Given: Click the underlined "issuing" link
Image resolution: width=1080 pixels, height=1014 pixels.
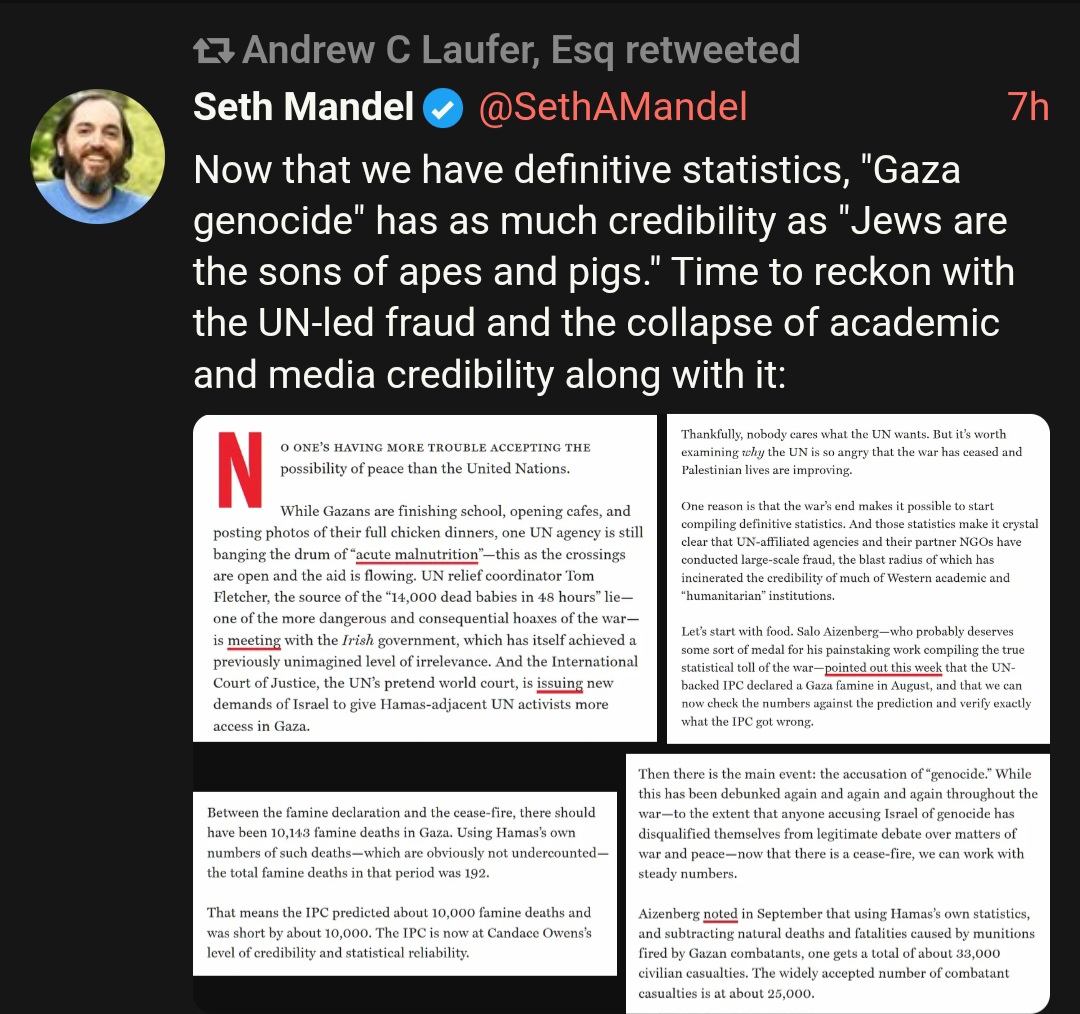Looking at the screenshot, I should pyautogui.click(x=559, y=683).
